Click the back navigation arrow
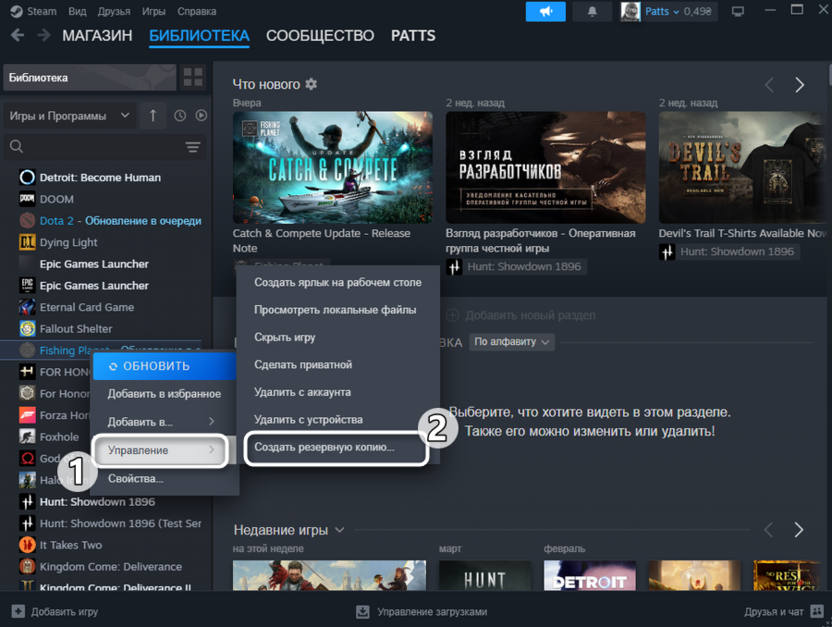The height and width of the screenshot is (627, 832). 18,36
